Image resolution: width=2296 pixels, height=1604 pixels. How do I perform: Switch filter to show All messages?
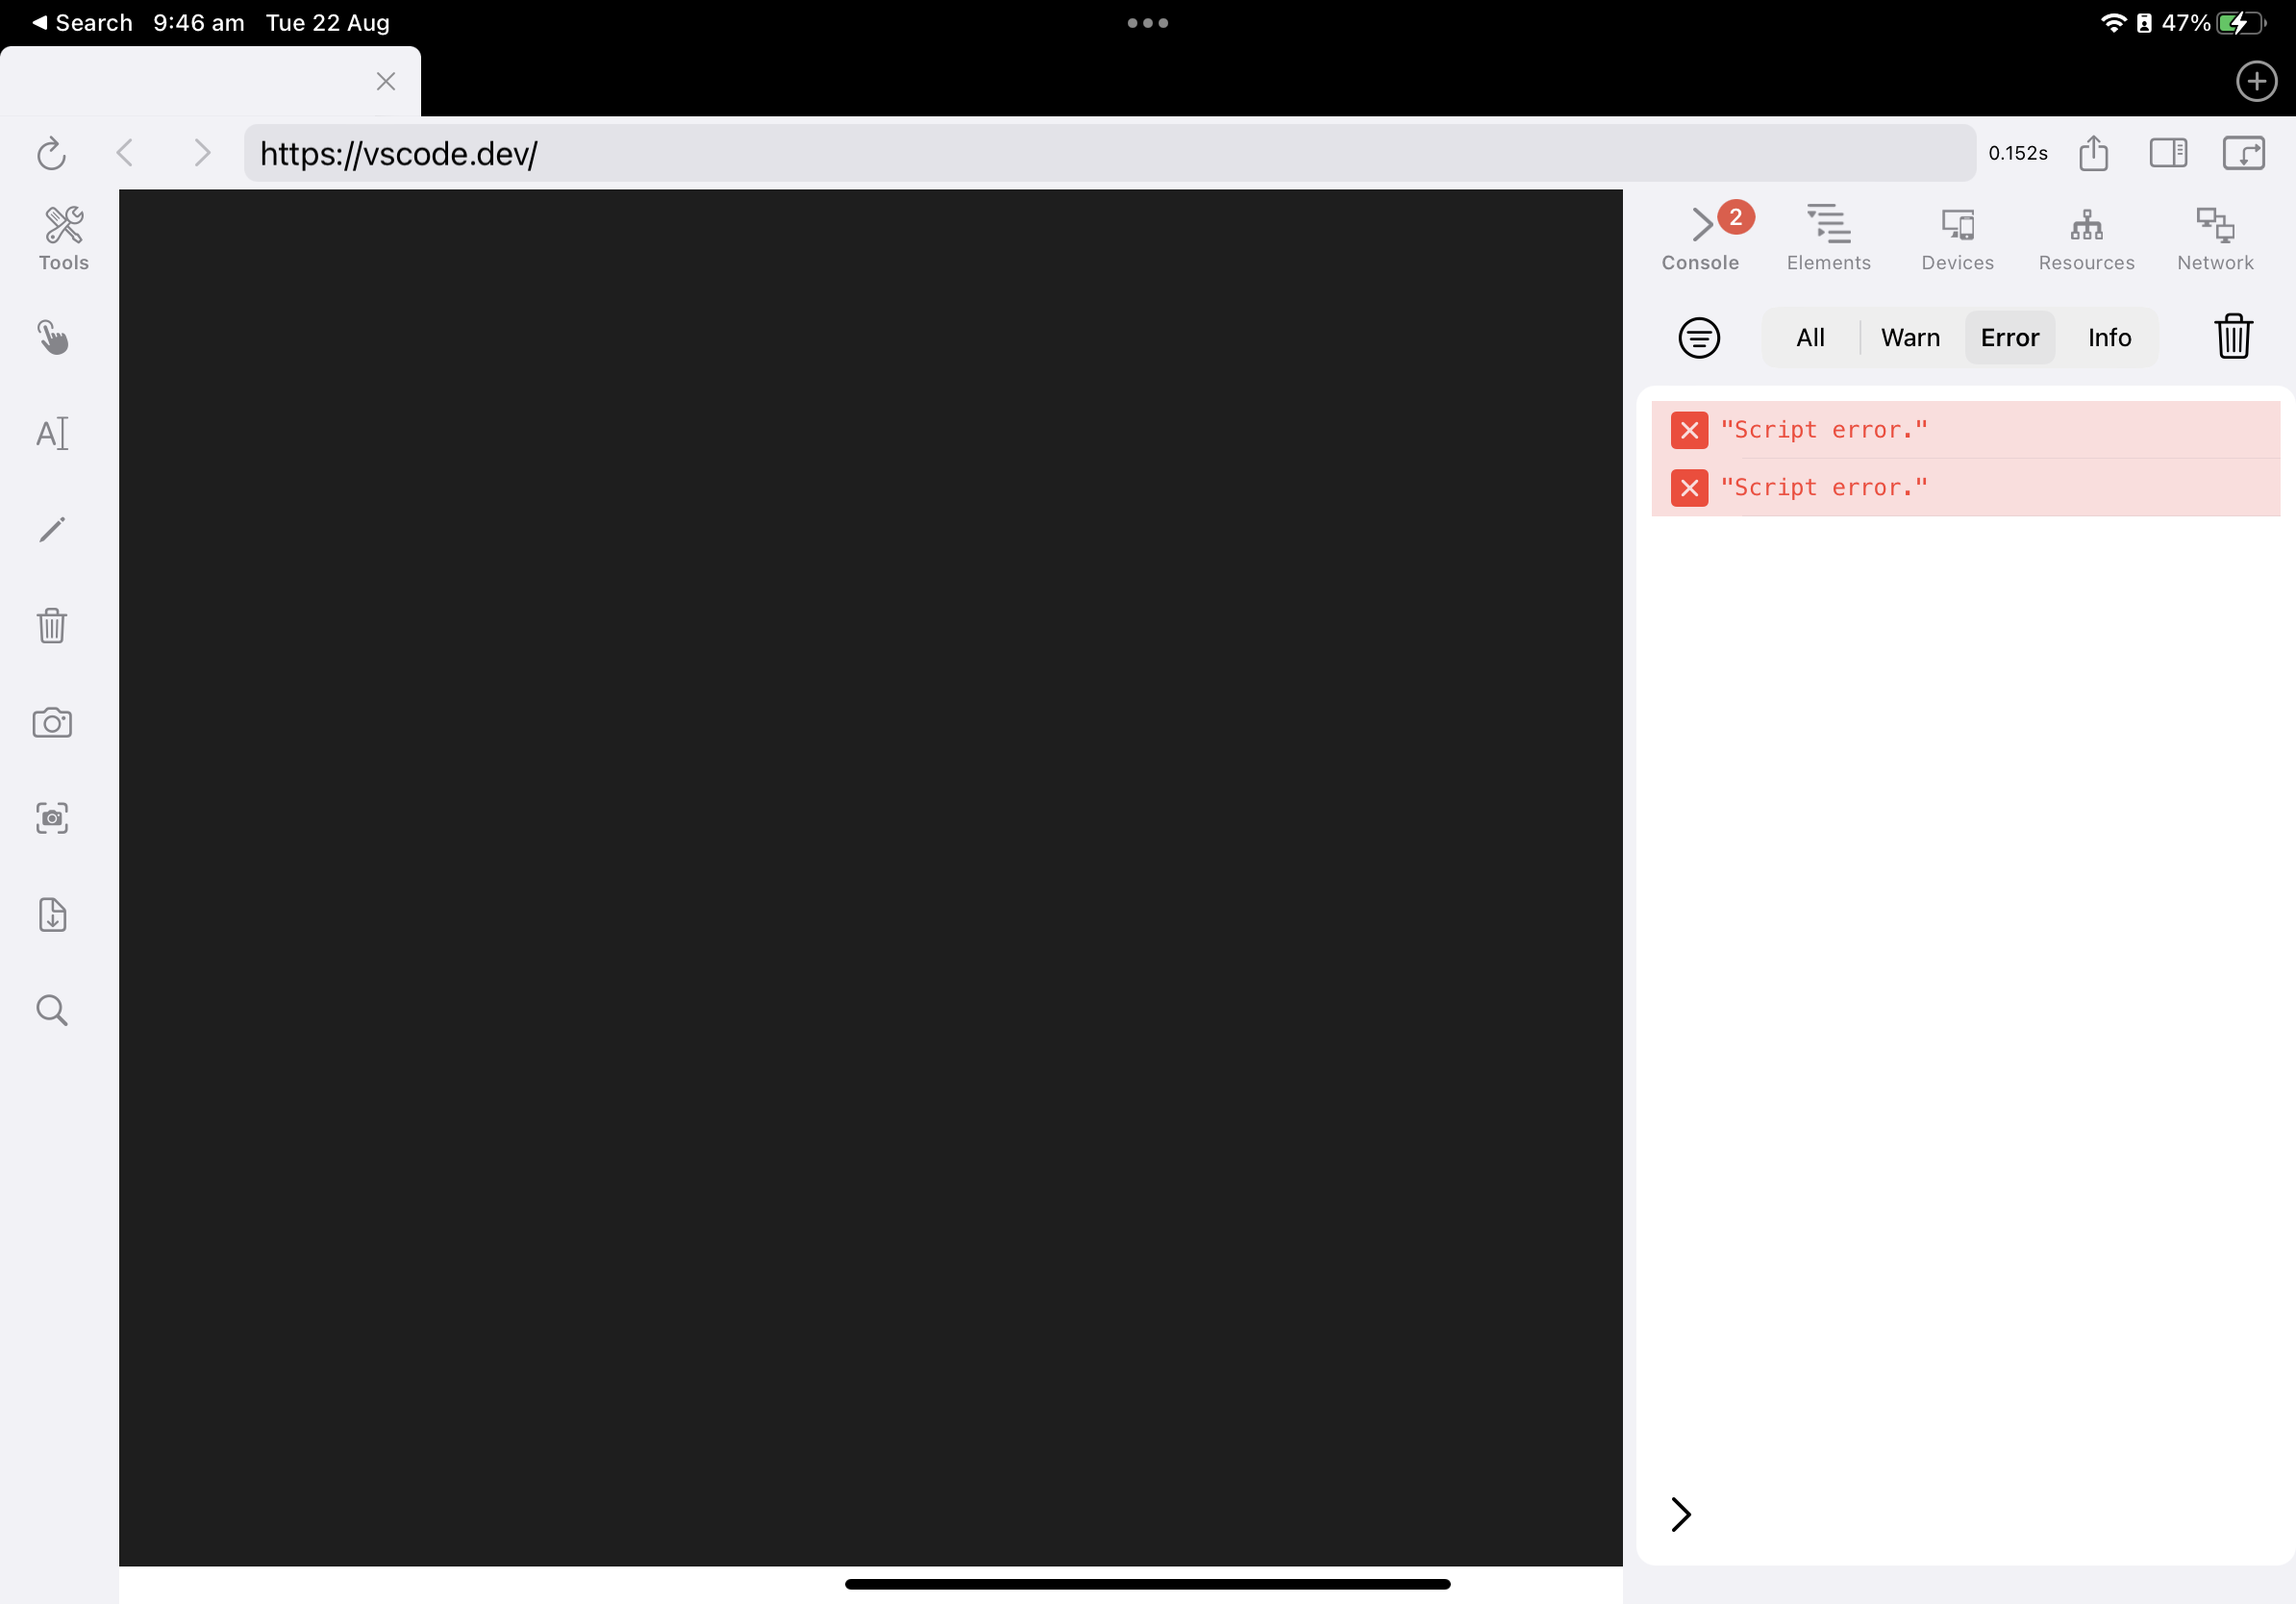pyautogui.click(x=1810, y=337)
